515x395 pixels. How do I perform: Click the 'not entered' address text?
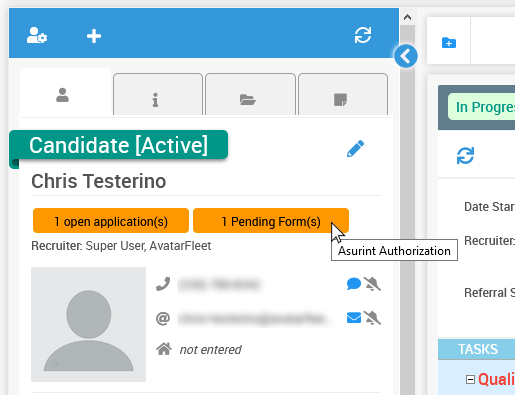210,350
